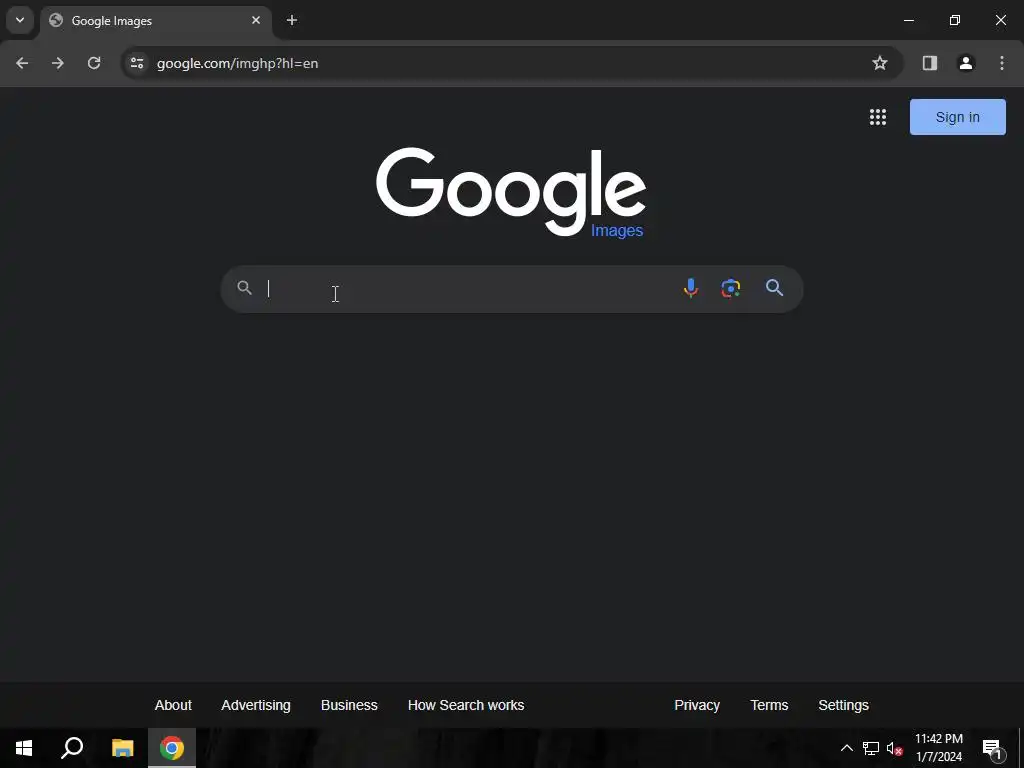Viewport: 1024px width, 768px height.
Task: Close the Google Images tab
Action: coord(256,20)
